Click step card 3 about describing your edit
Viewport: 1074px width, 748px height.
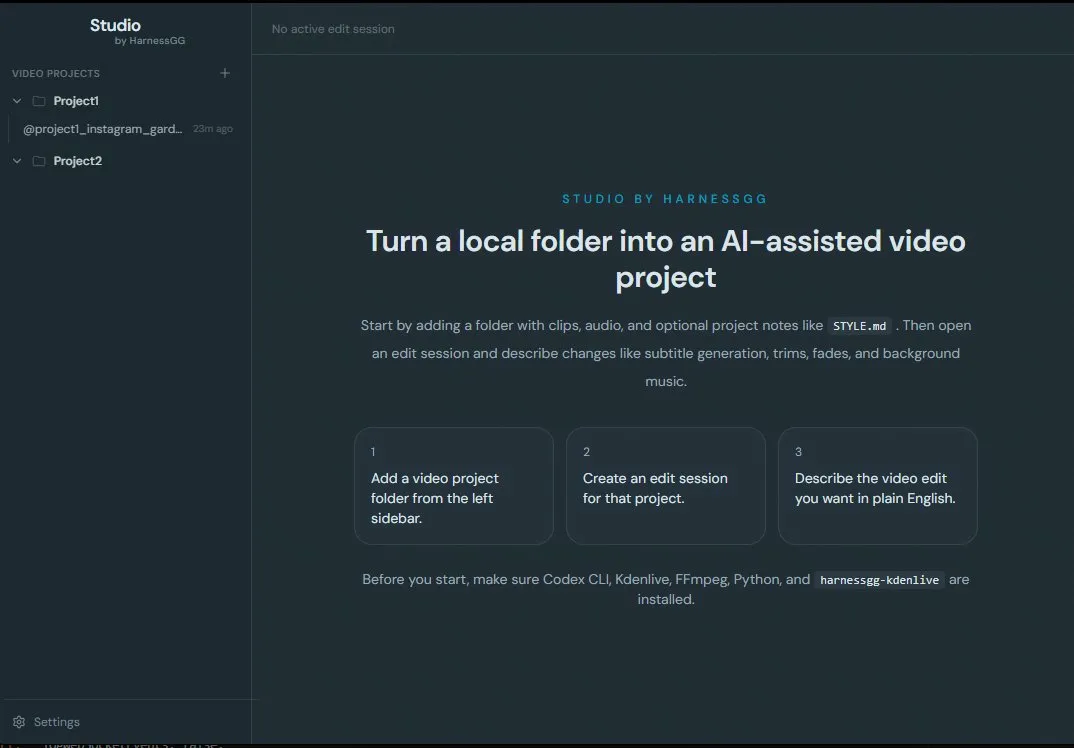coord(877,486)
